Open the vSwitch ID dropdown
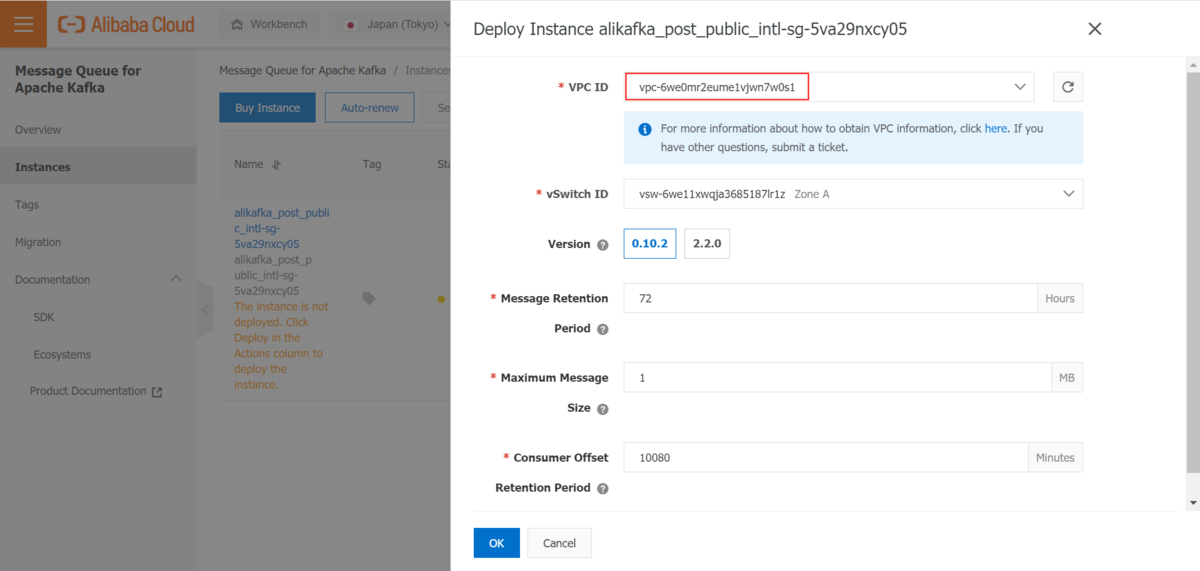This screenshot has height=571, width=1200. click(x=853, y=194)
